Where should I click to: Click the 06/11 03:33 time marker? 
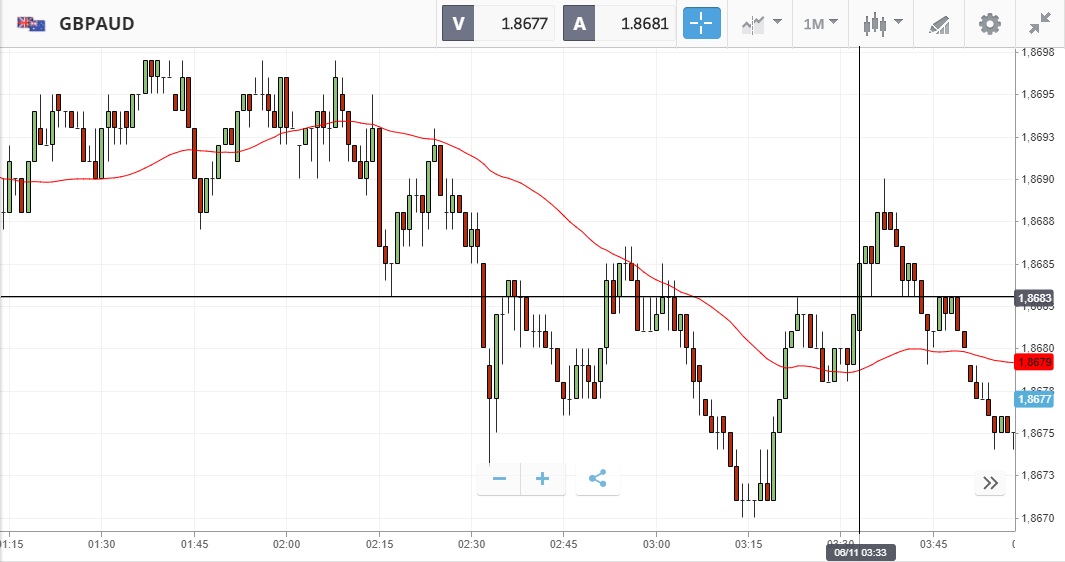coord(859,551)
